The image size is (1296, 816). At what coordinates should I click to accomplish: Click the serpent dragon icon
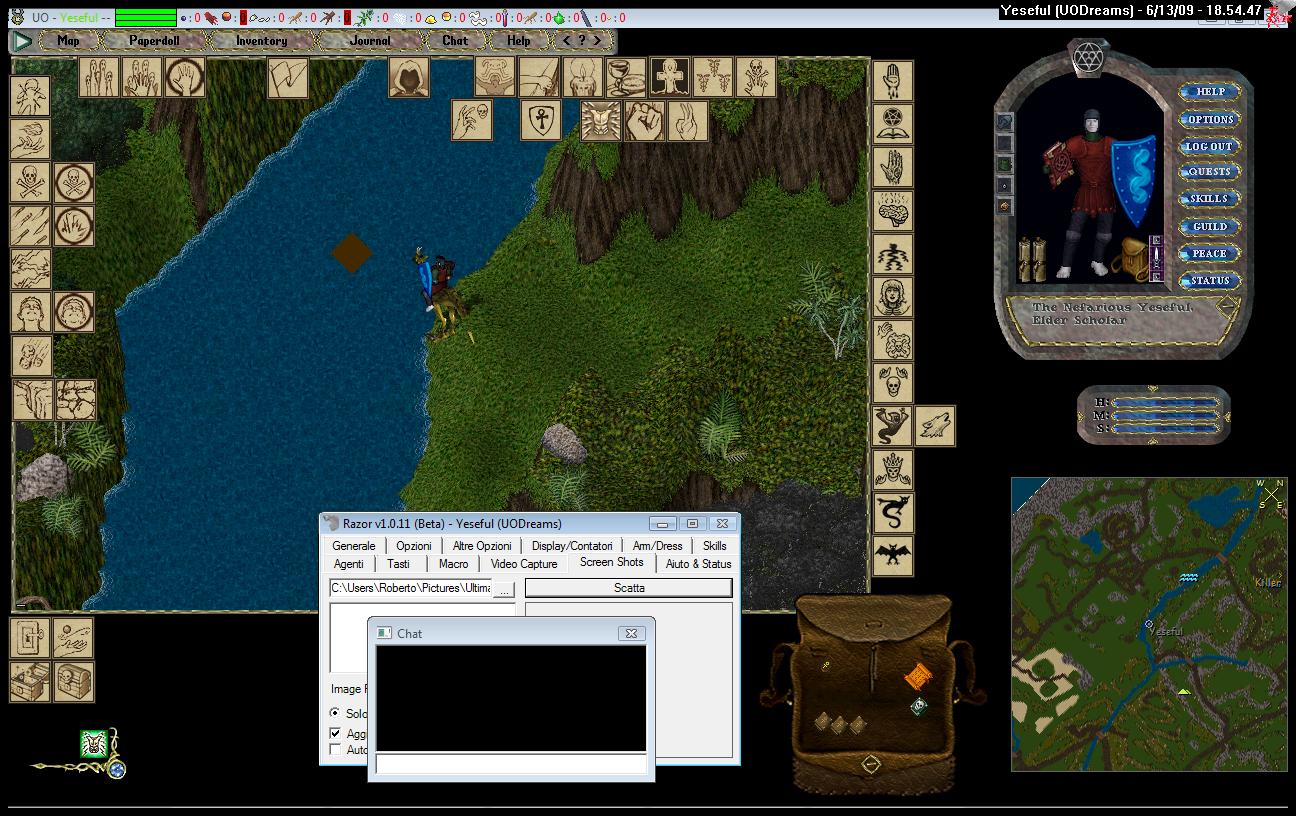coord(892,513)
